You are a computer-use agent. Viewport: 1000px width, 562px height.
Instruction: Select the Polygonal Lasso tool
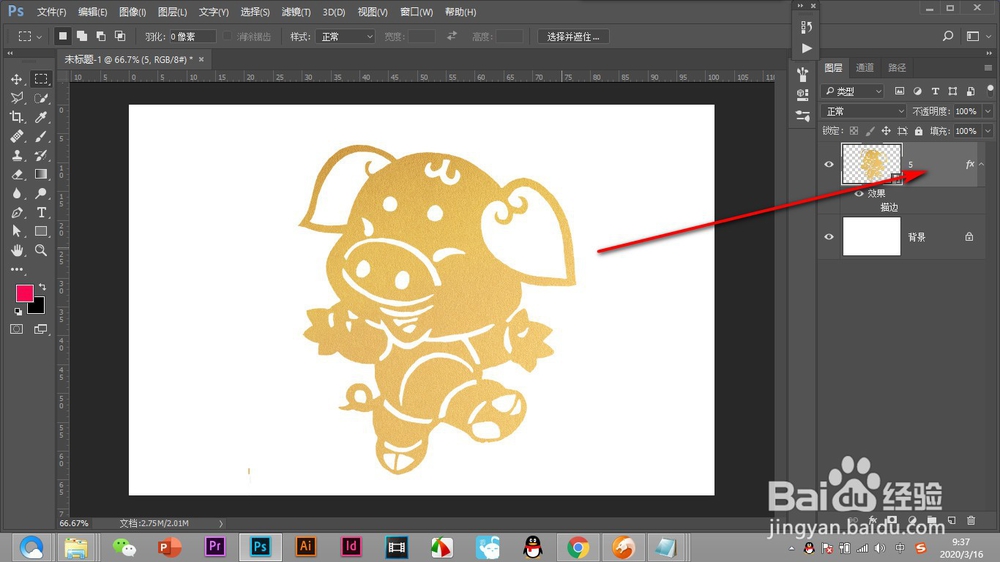17,98
